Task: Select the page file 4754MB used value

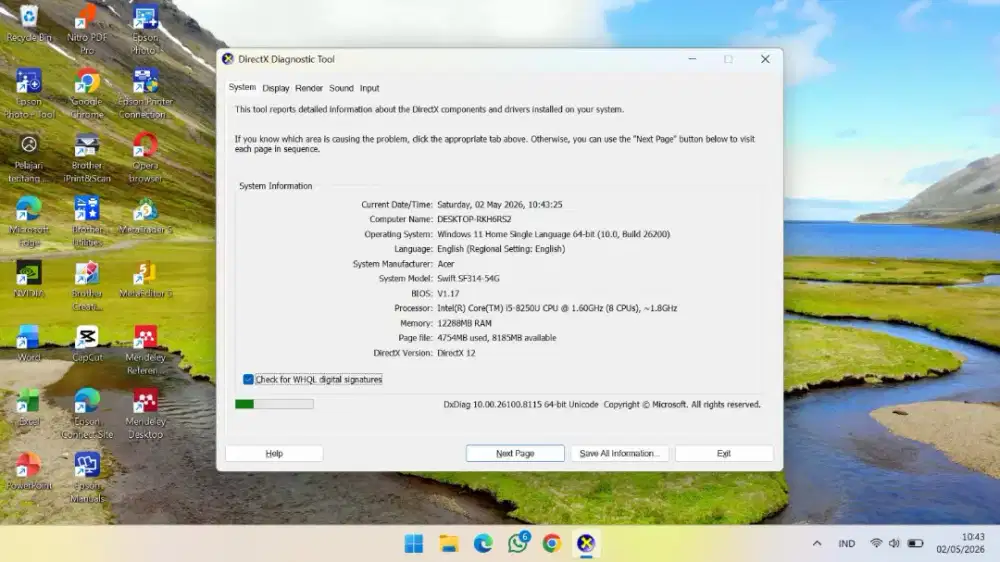Action: 496,337
